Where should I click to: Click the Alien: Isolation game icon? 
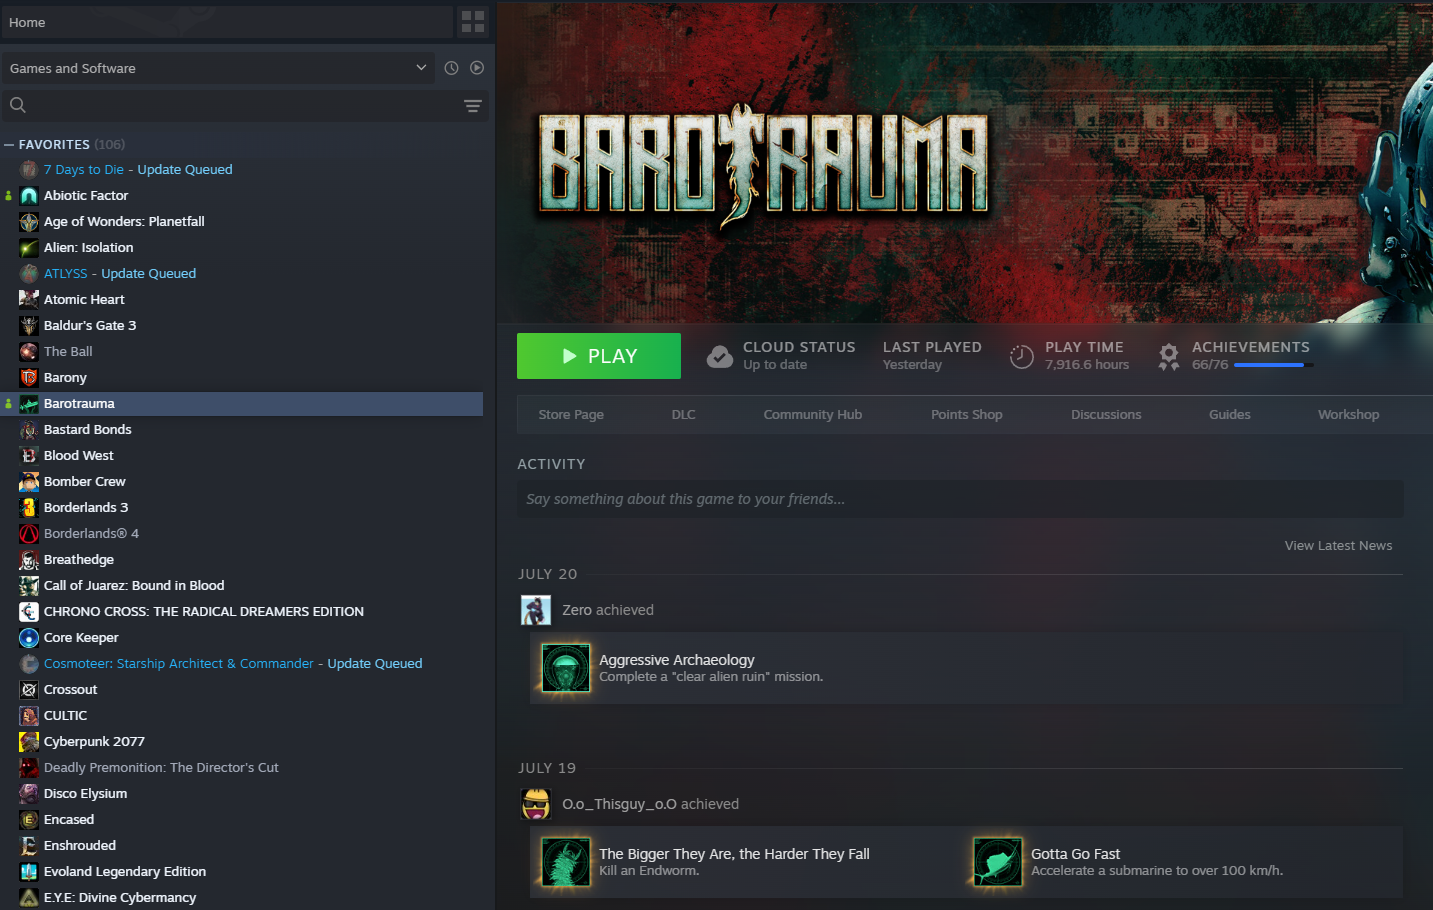coord(29,248)
